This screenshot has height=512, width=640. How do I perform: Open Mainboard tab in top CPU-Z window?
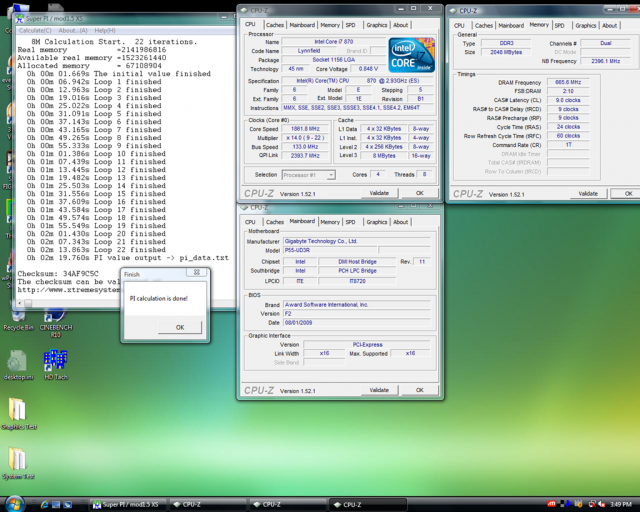[x=302, y=25]
